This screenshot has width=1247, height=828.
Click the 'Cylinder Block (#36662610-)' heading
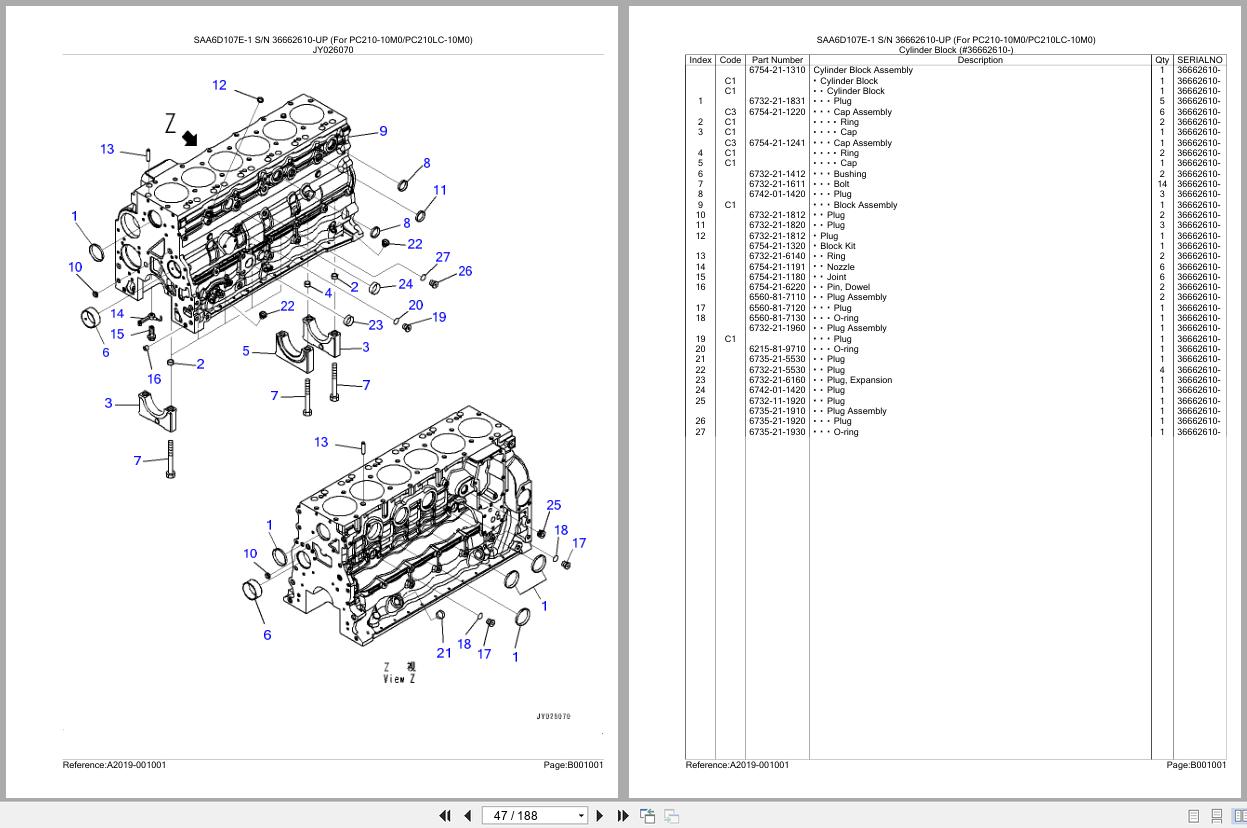pos(956,50)
